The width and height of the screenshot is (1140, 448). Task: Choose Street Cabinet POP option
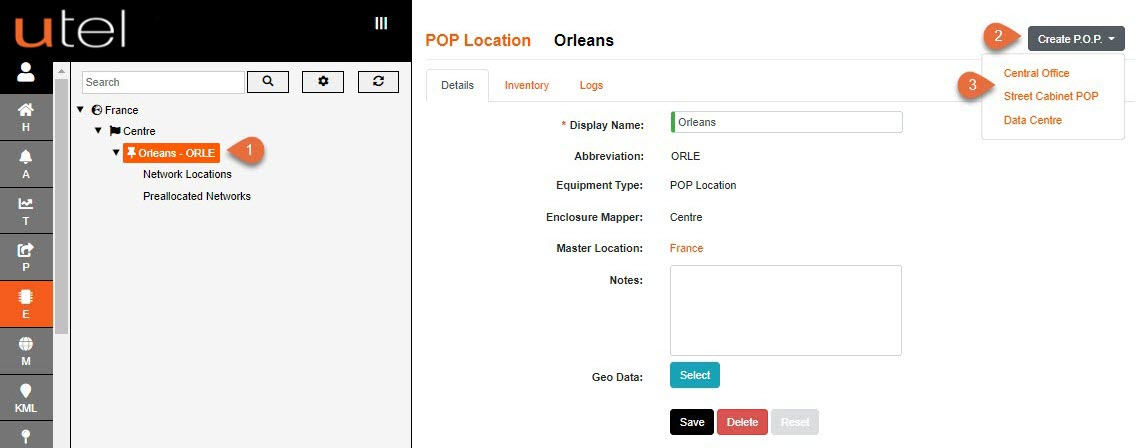click(x=1051, y=96)
